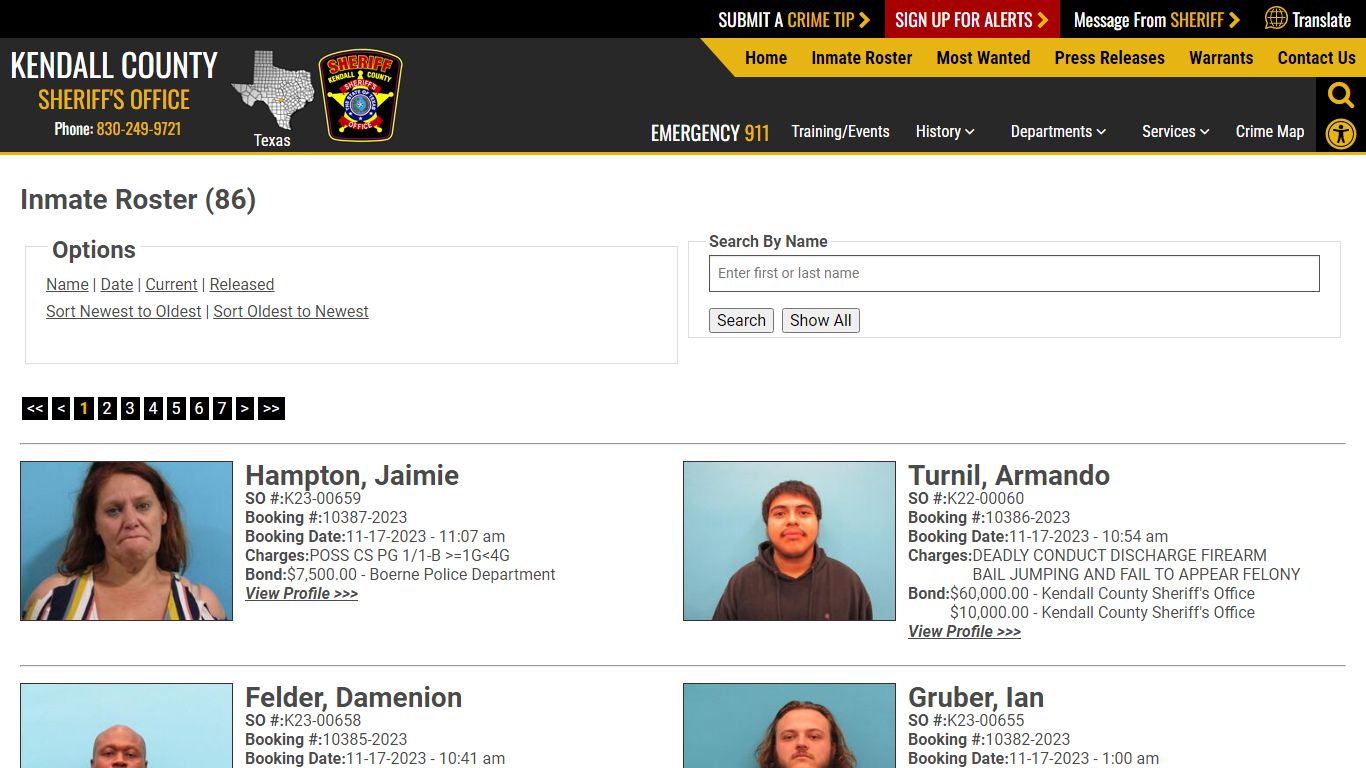The width and height of the screenshot is (1366, 768).
Task: Go to previous page with < button
Action: [61, 408]
